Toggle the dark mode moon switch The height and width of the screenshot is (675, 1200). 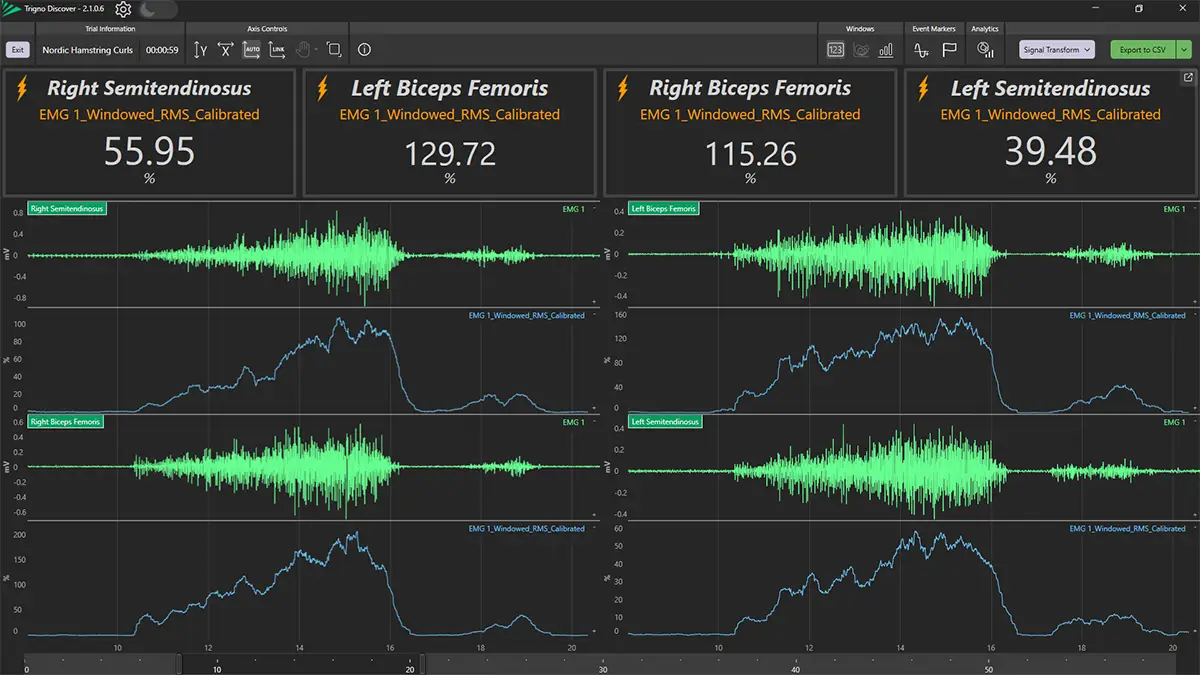pos(158,10)
